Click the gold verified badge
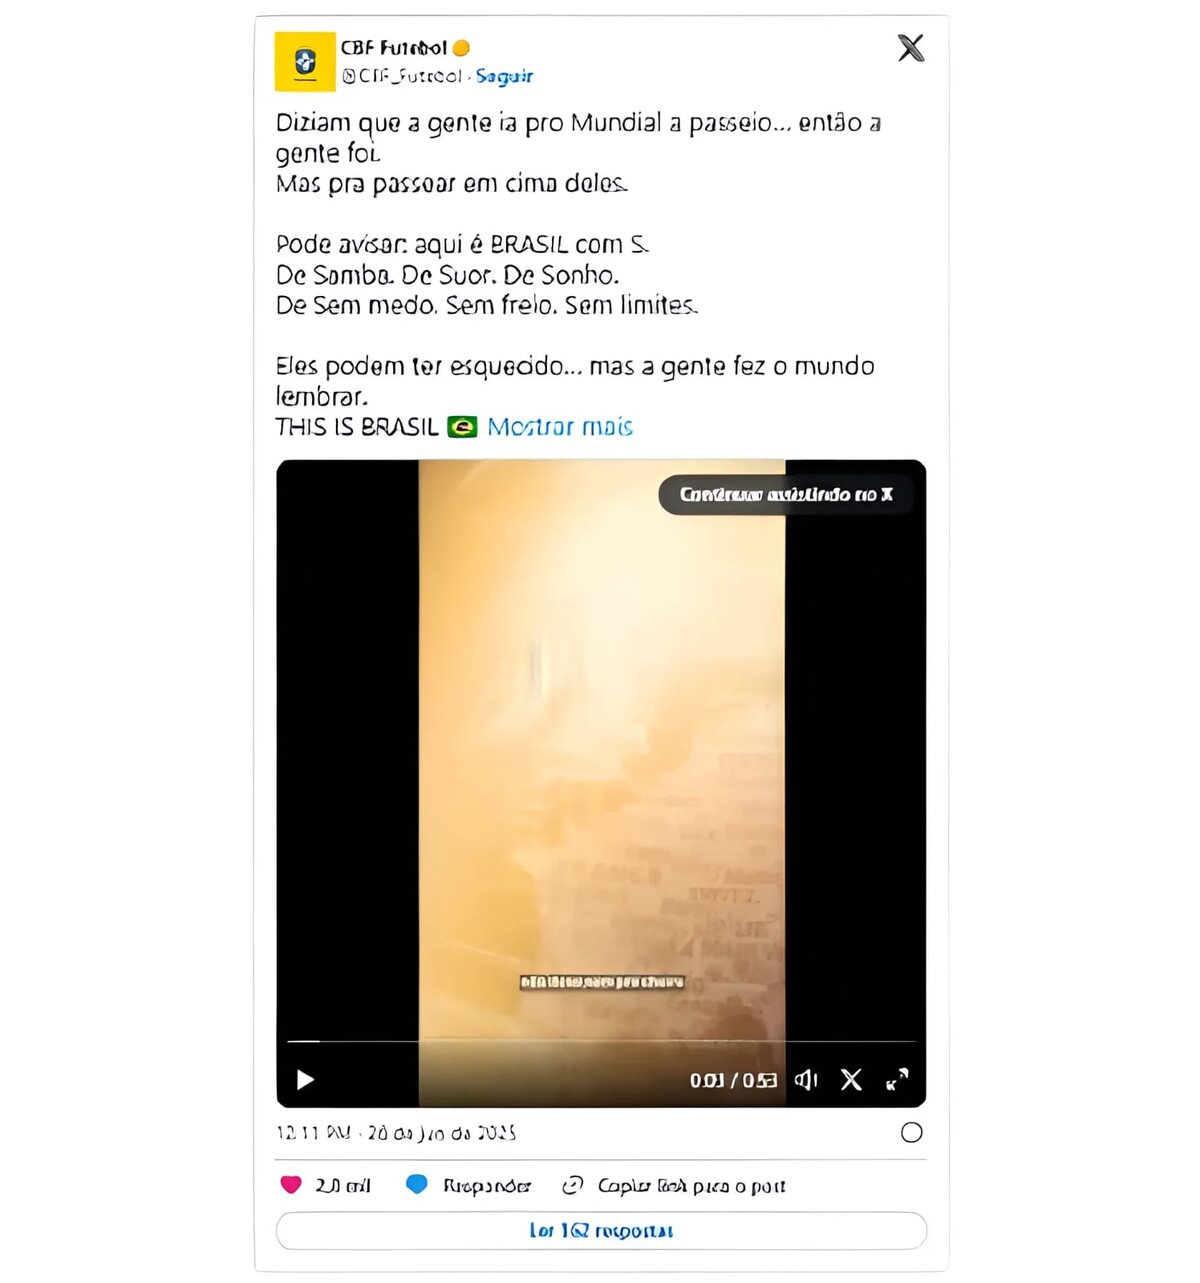 pos(461,48)
